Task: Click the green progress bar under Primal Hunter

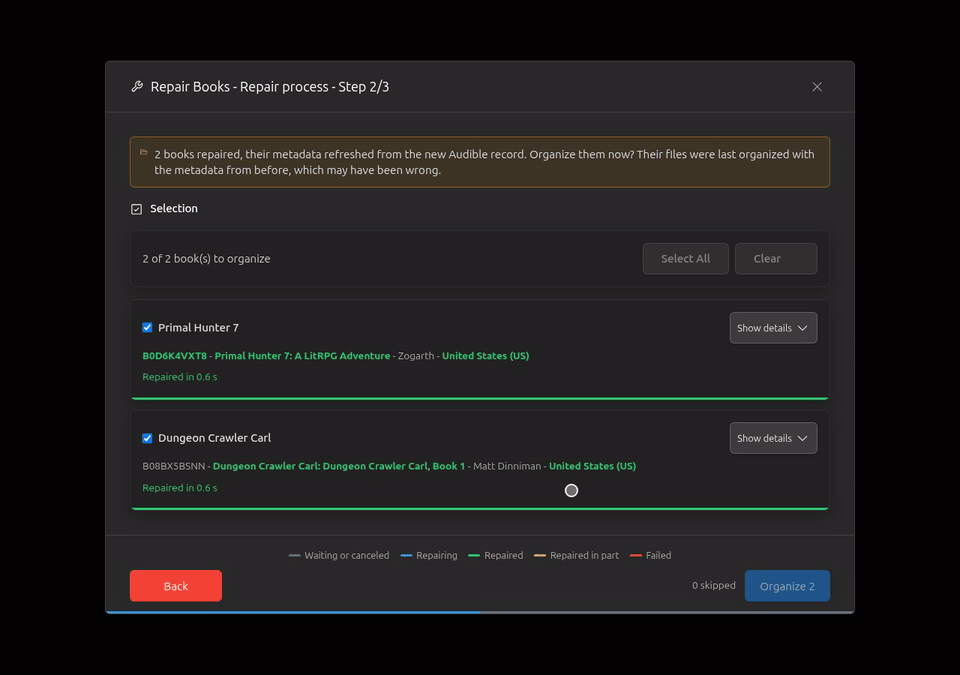Action: [x=480, y=398]
